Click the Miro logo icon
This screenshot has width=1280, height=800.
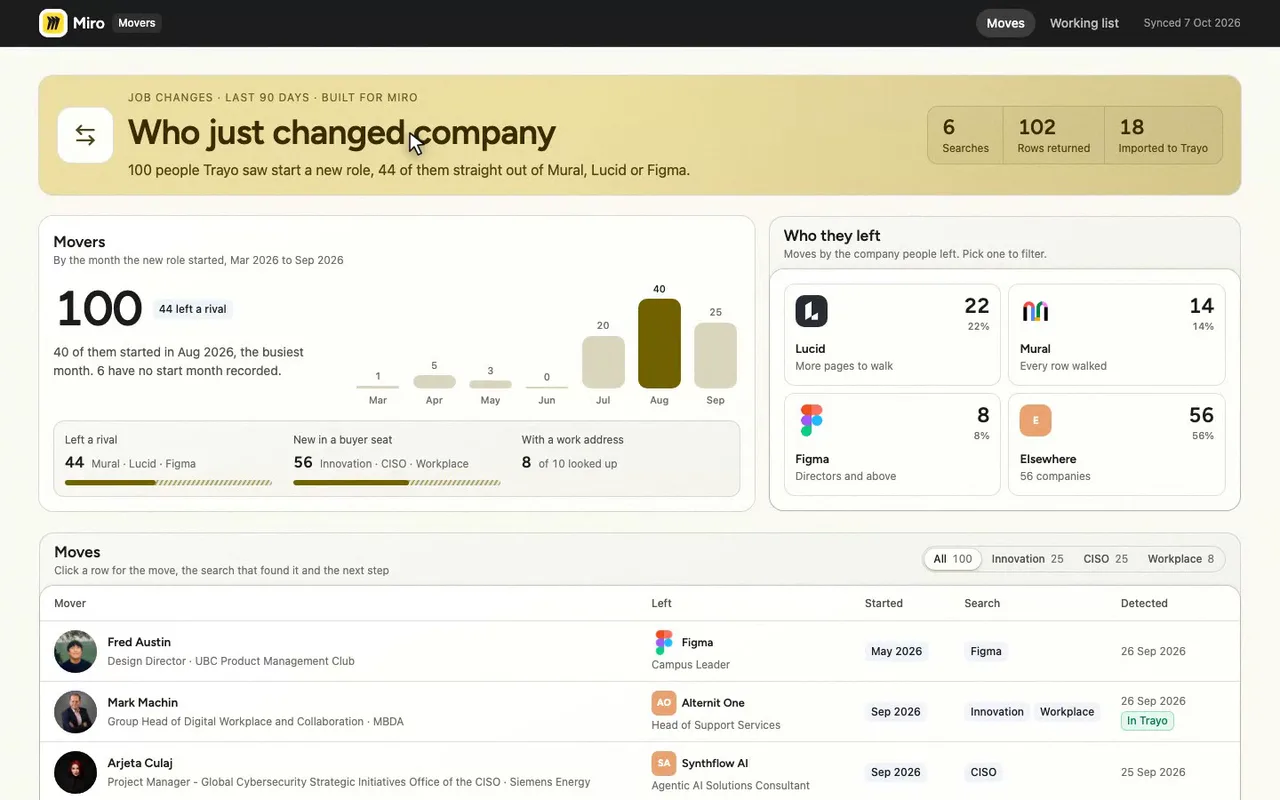pos(53,23)
